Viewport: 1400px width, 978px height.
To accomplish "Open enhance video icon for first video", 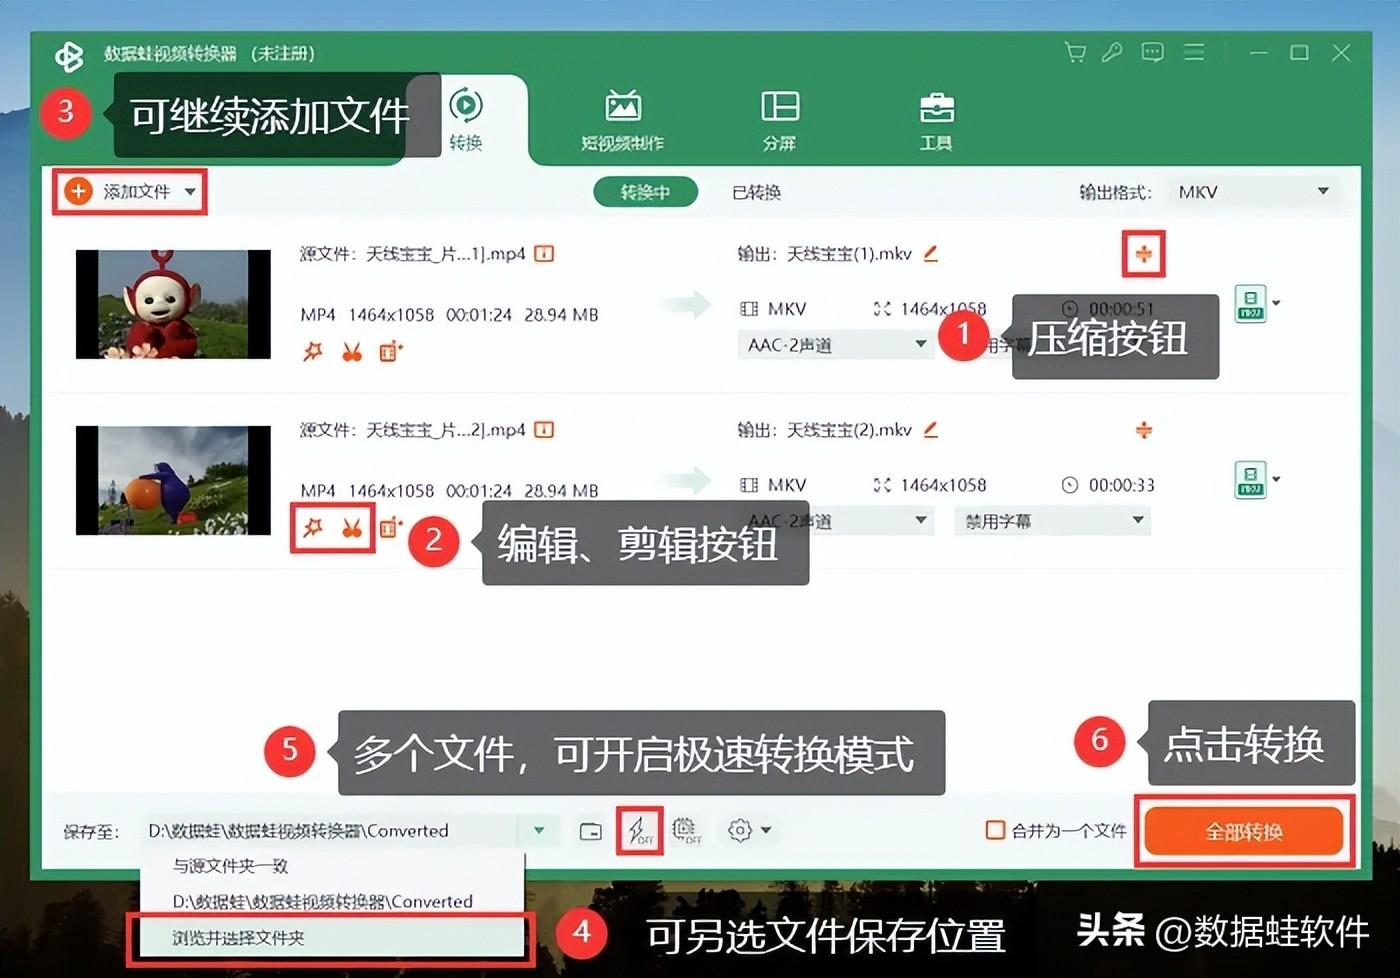I will pyautogui.click(x=390, y=352).
